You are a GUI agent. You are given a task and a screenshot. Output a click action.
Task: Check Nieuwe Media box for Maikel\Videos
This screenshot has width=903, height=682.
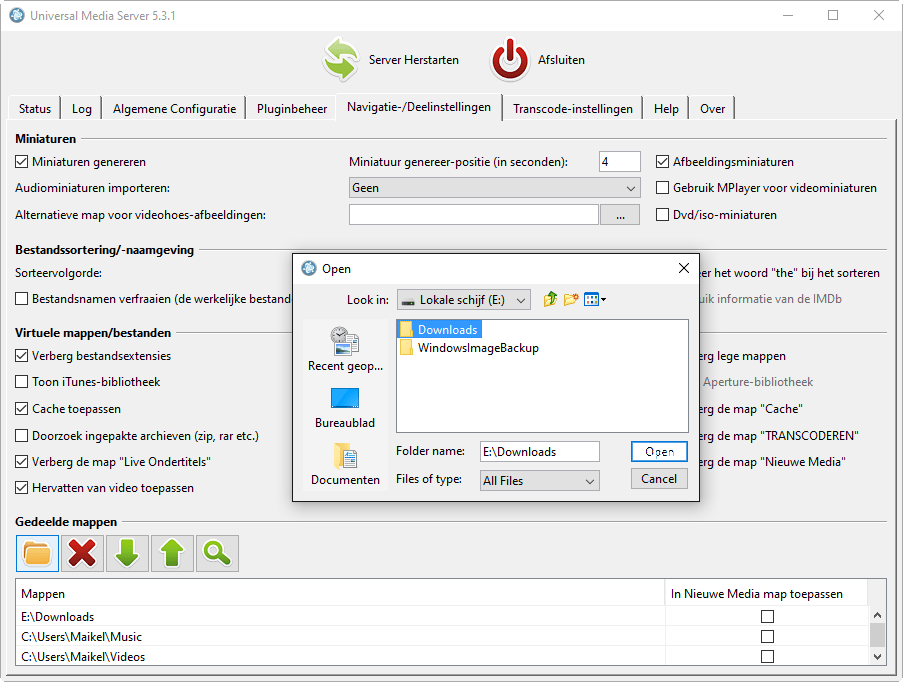[767, 657]
